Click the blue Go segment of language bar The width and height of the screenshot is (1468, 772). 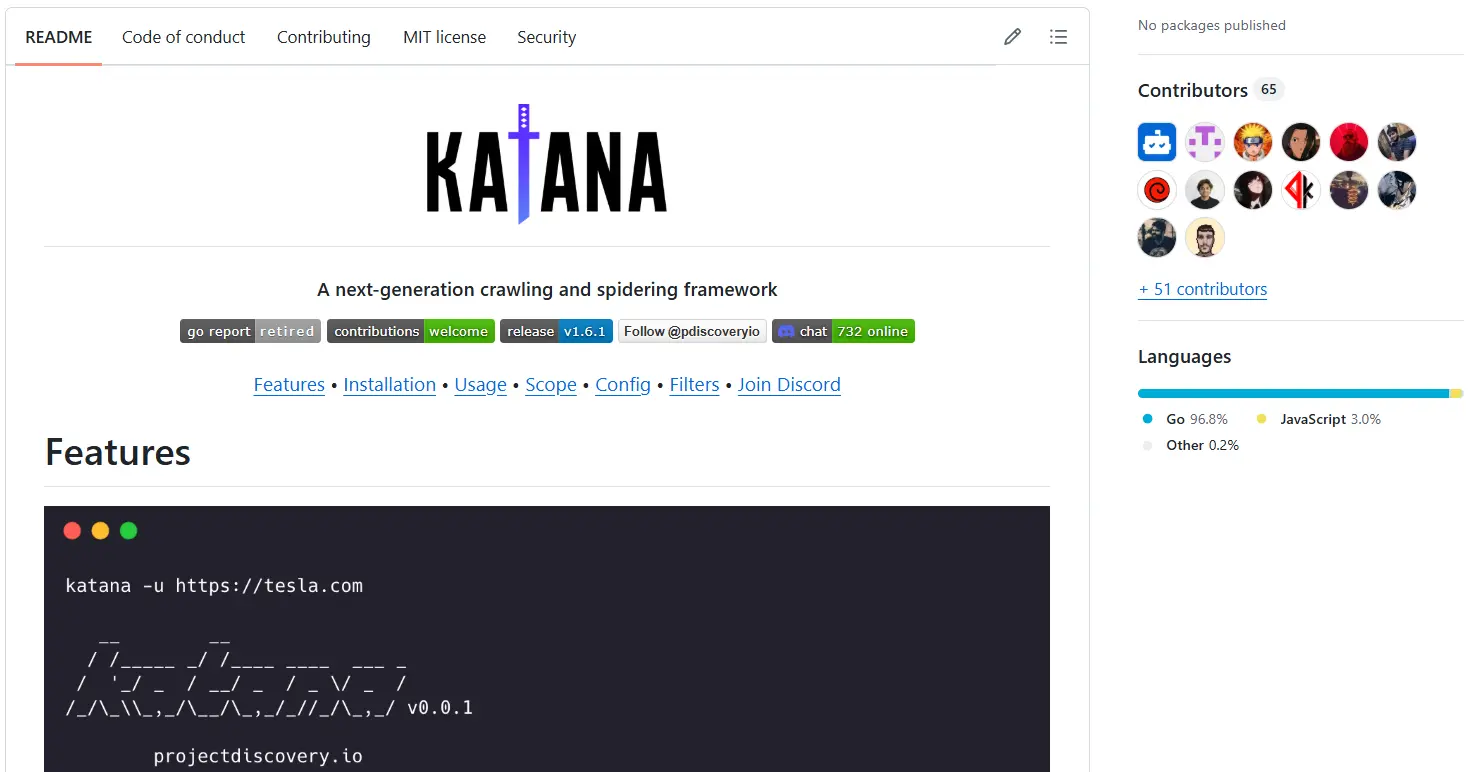[x=1293, y=393]
